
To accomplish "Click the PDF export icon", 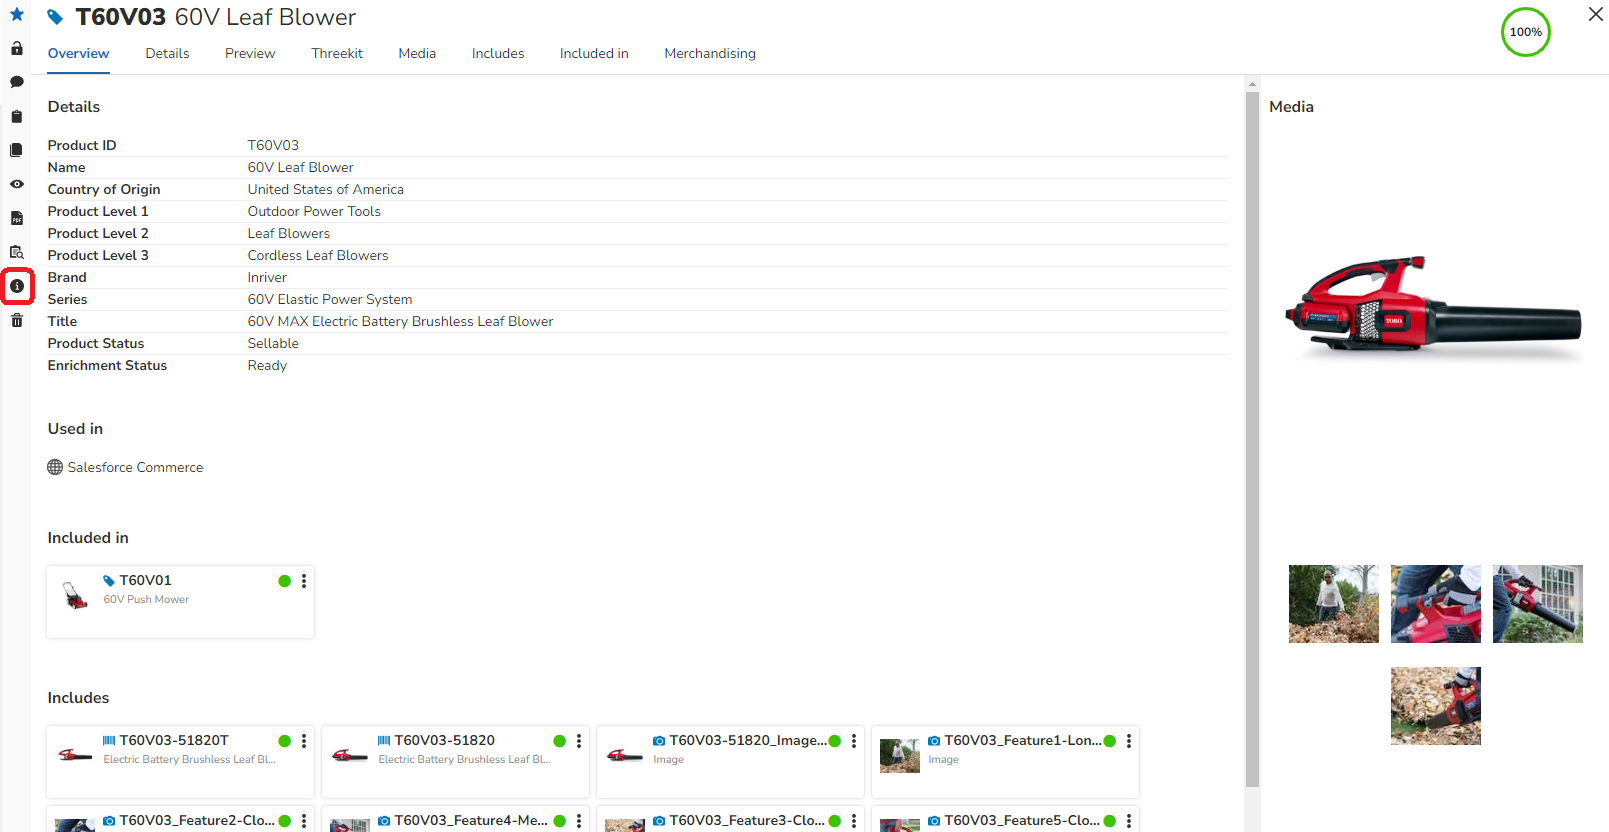I will point(17,218).
